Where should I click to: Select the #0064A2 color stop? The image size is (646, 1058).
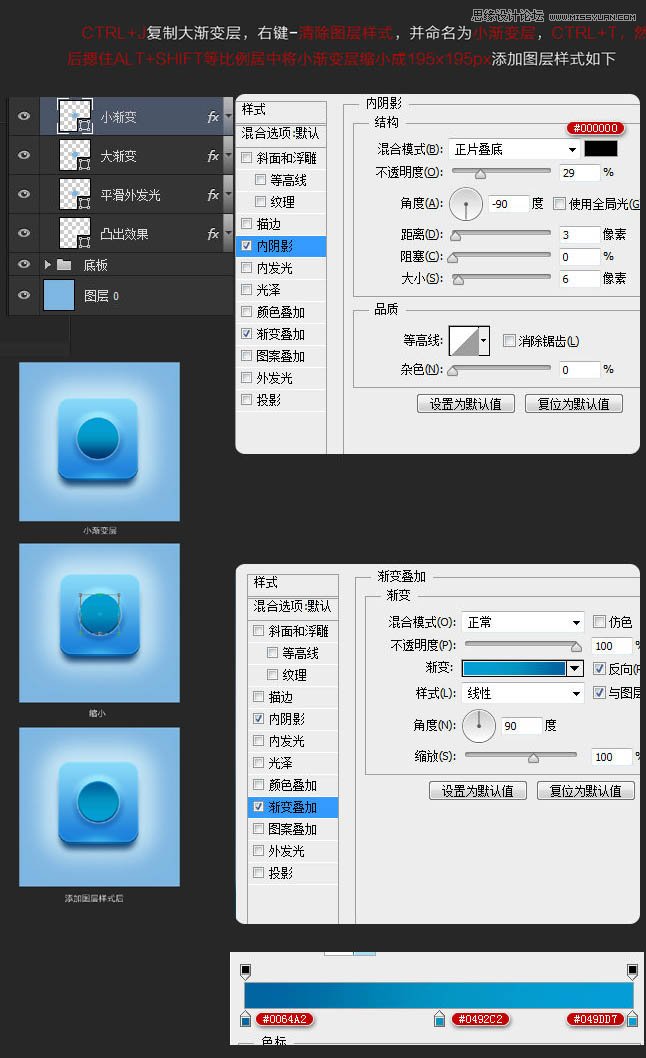[x=246, y=1019]
